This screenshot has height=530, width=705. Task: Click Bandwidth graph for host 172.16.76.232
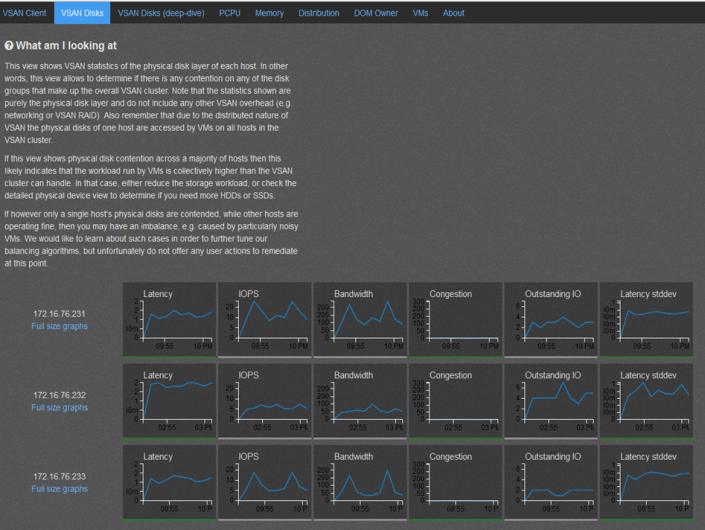359,400
